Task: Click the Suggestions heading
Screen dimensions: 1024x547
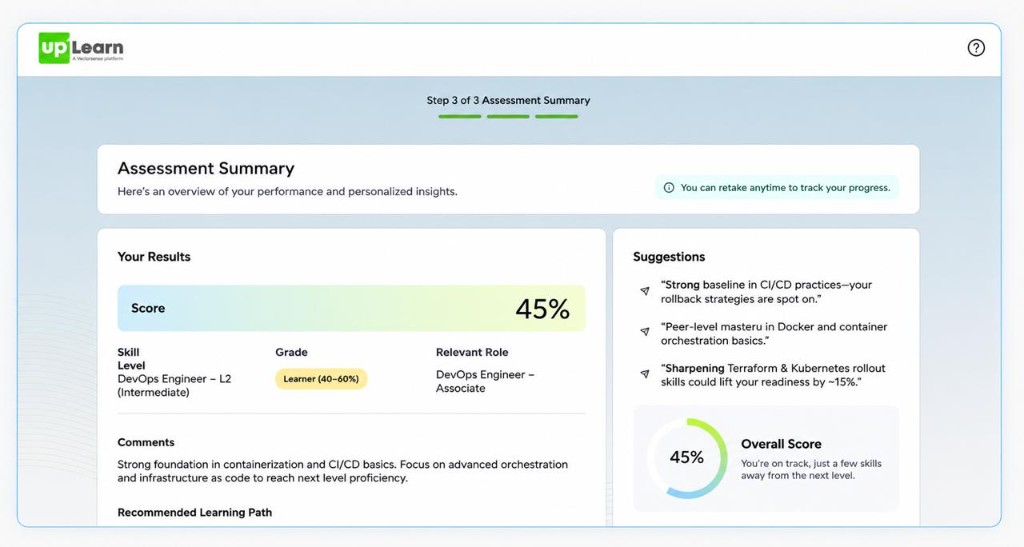Action: pos(669,257)
